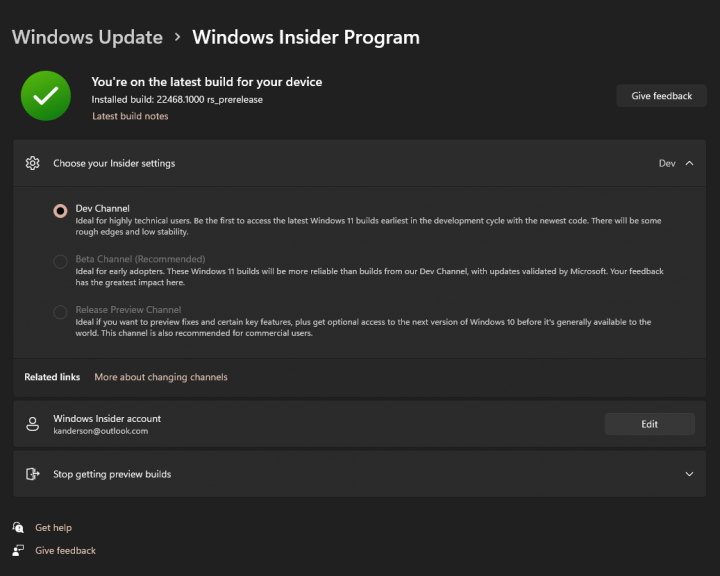Click the Stop getting preview builds exit icon

33,474
